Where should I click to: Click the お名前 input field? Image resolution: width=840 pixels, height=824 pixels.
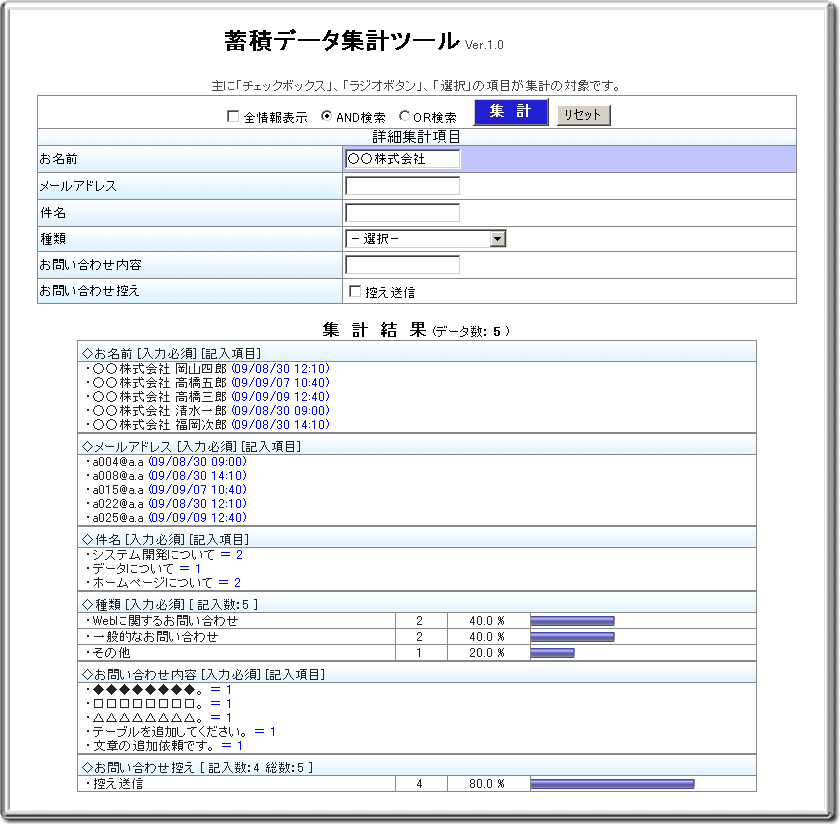click(402, 159)
